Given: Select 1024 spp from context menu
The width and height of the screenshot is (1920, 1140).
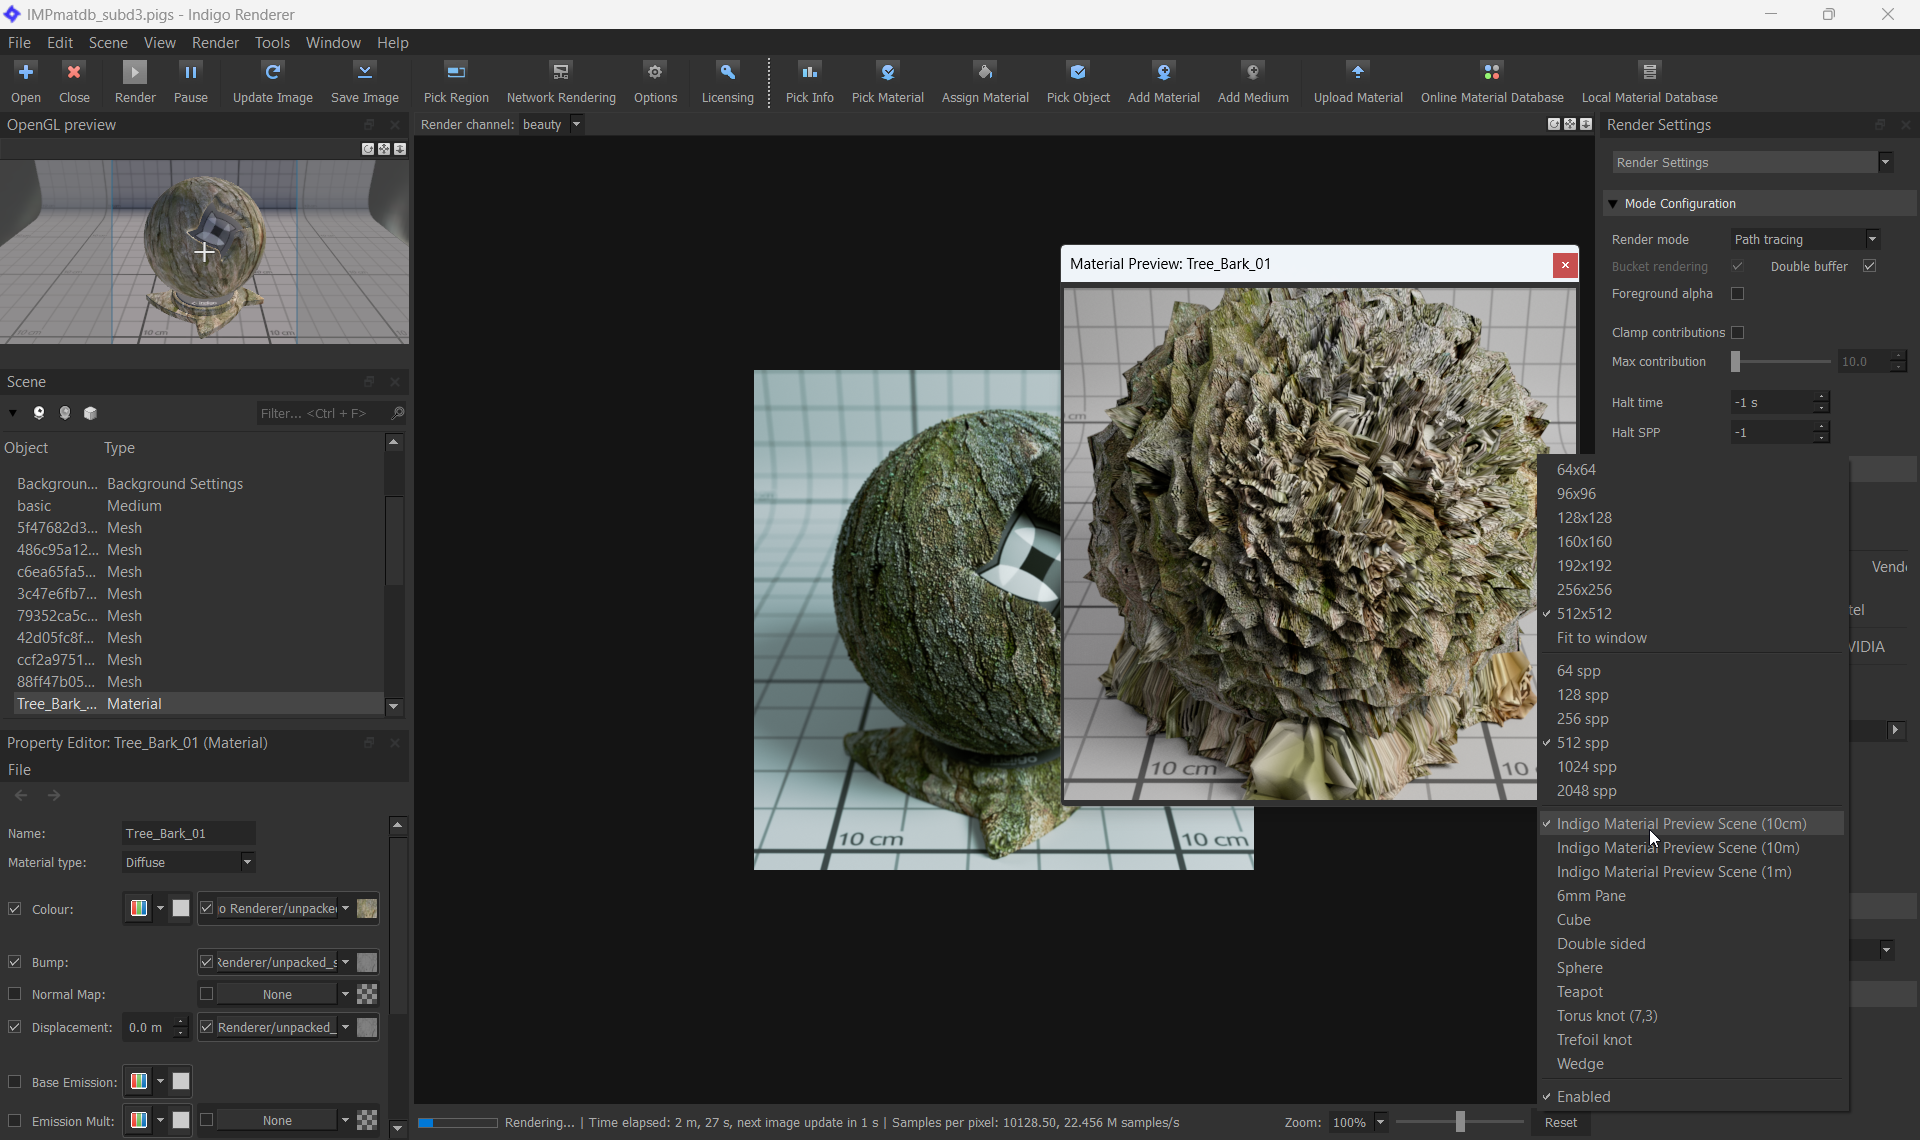Looking at the screenshot, I should [1586, 767].
